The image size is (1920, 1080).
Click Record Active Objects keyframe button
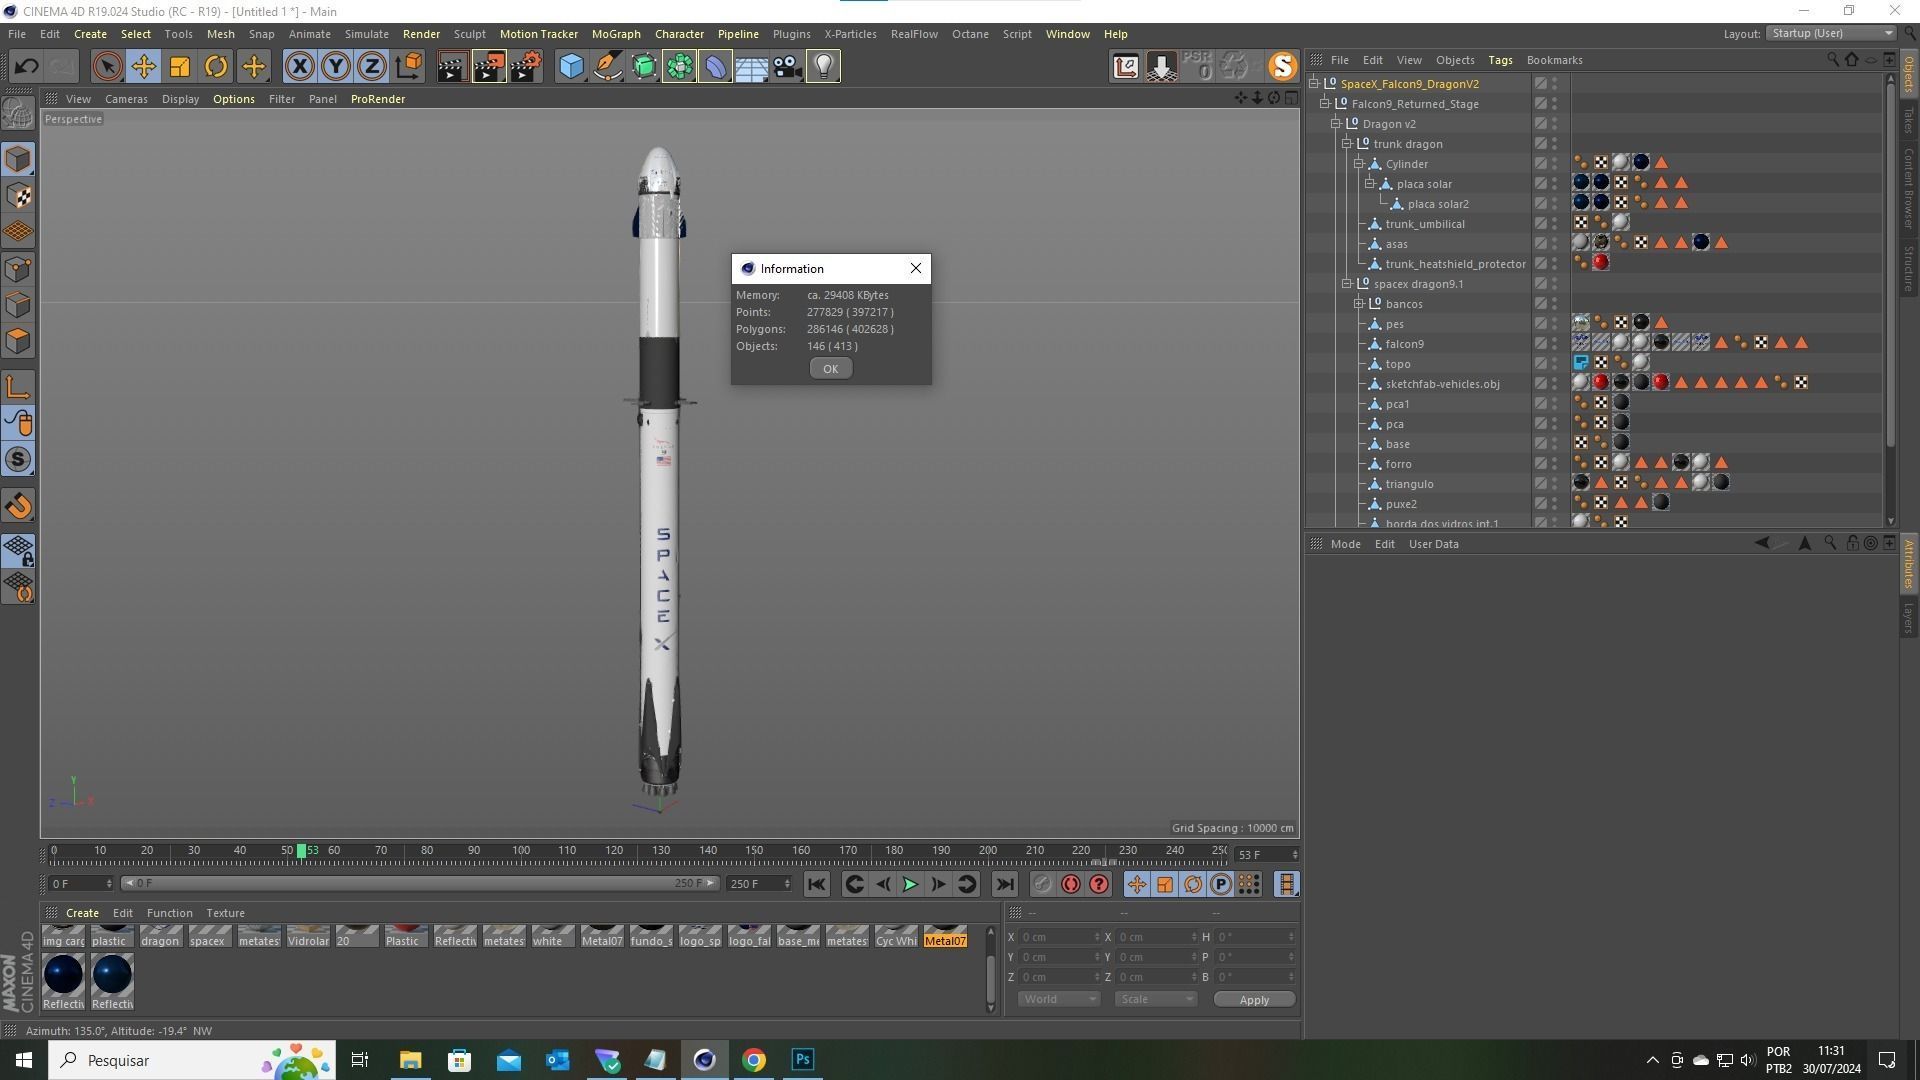coord(1042,884)
